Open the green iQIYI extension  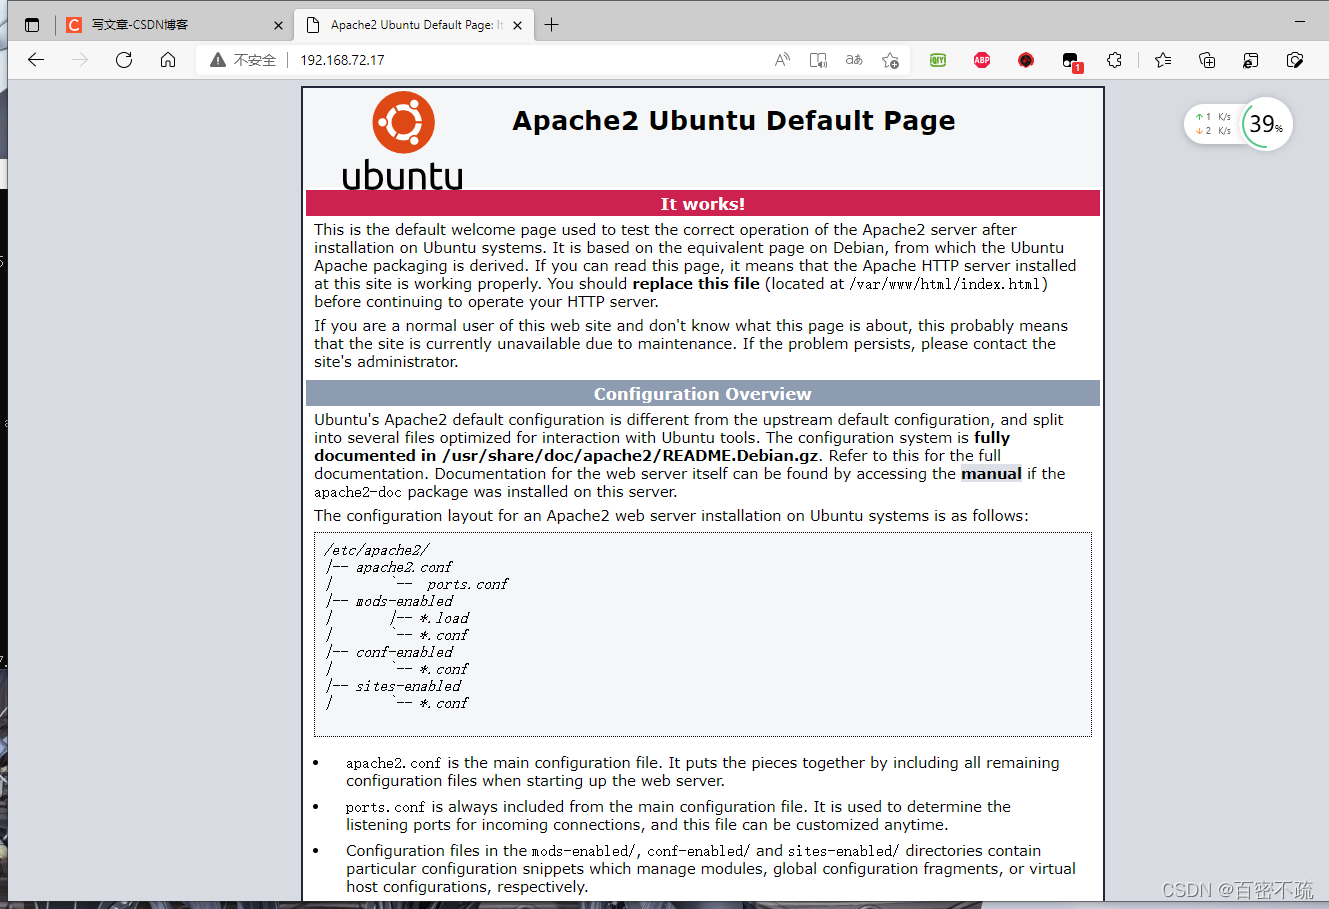(938, 60)
